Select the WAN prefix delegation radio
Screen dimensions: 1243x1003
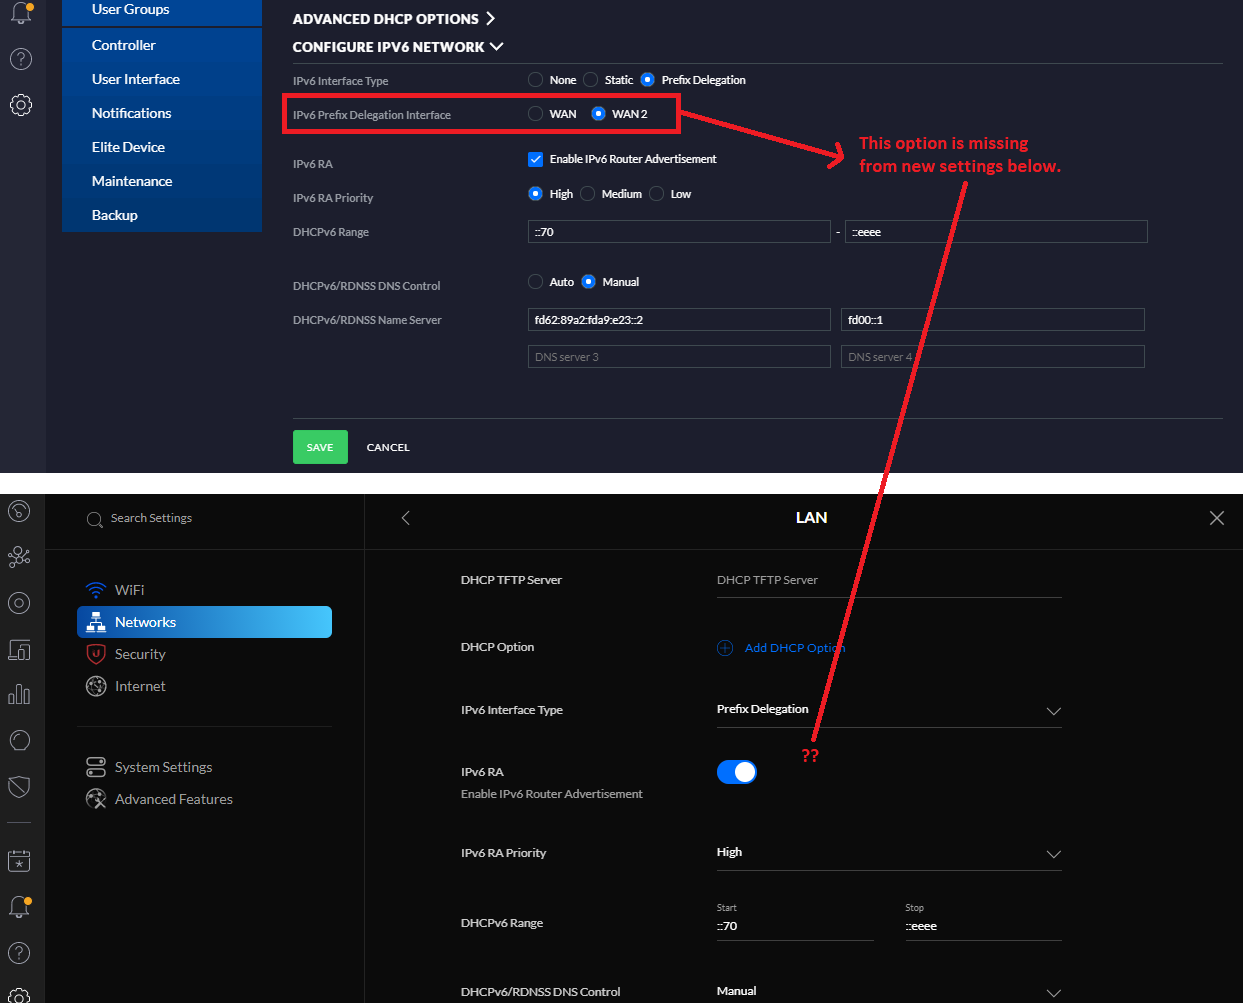[536, 114]
